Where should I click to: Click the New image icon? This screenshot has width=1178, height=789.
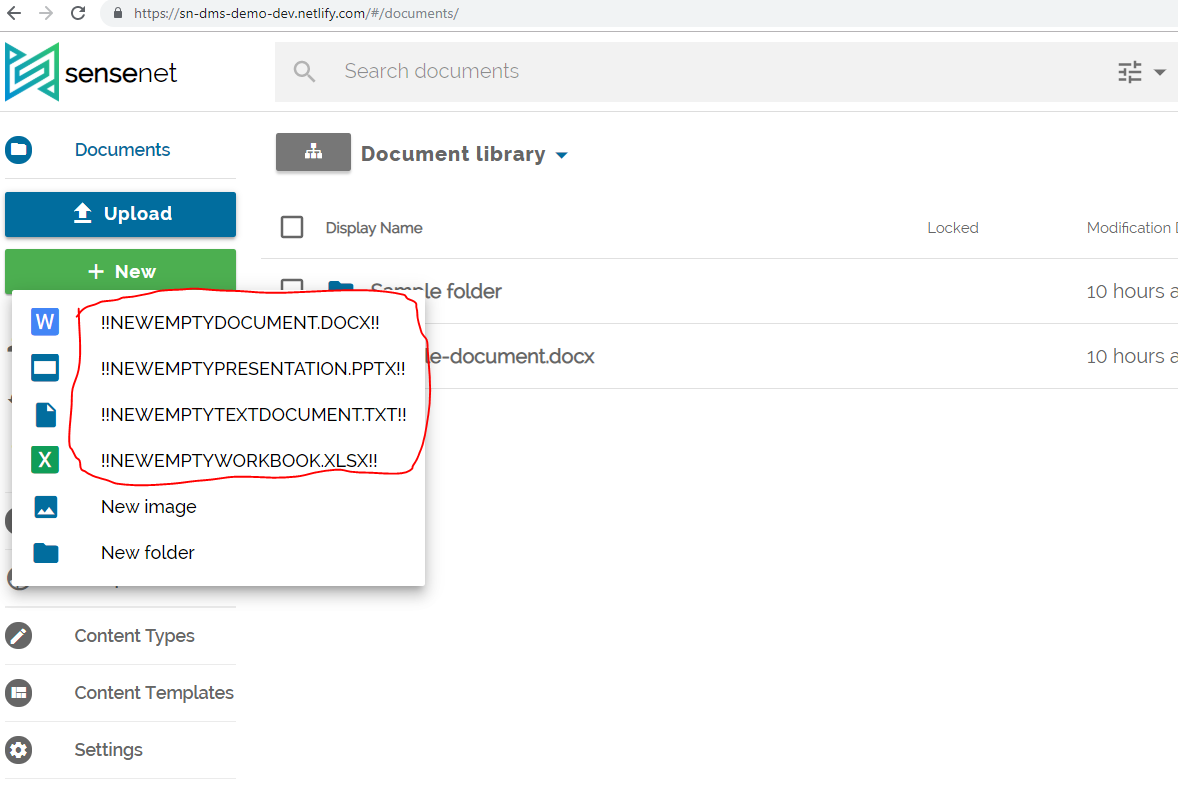pos(45,506)
